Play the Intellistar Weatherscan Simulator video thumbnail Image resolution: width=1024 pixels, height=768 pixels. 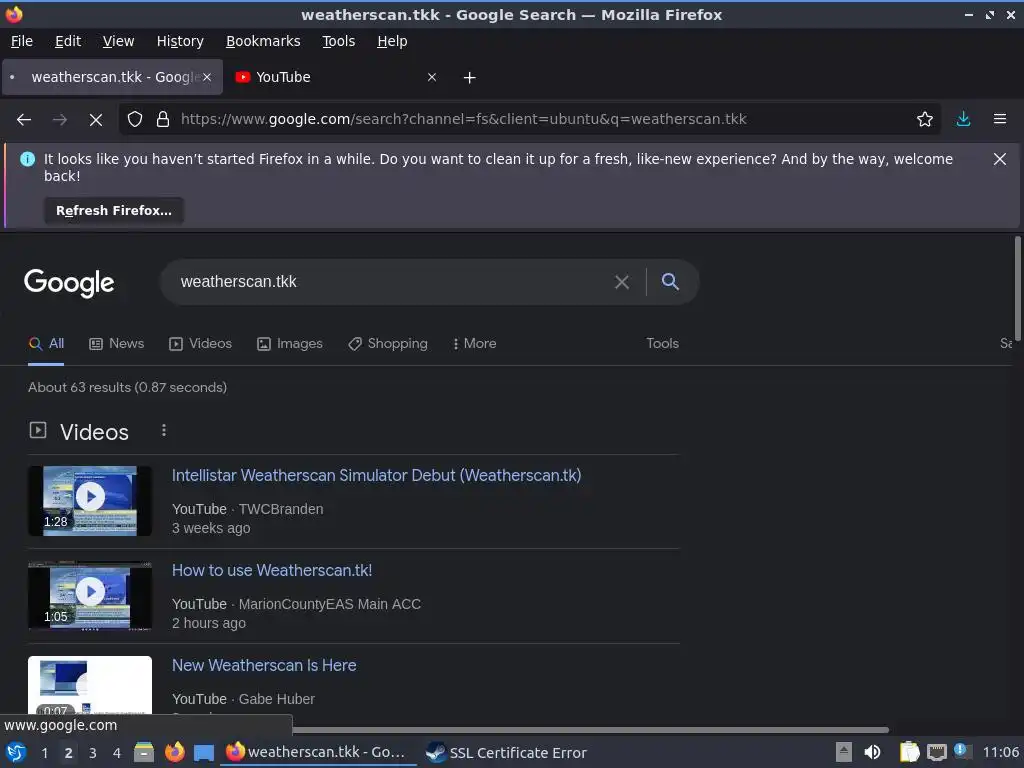(90, 501)
